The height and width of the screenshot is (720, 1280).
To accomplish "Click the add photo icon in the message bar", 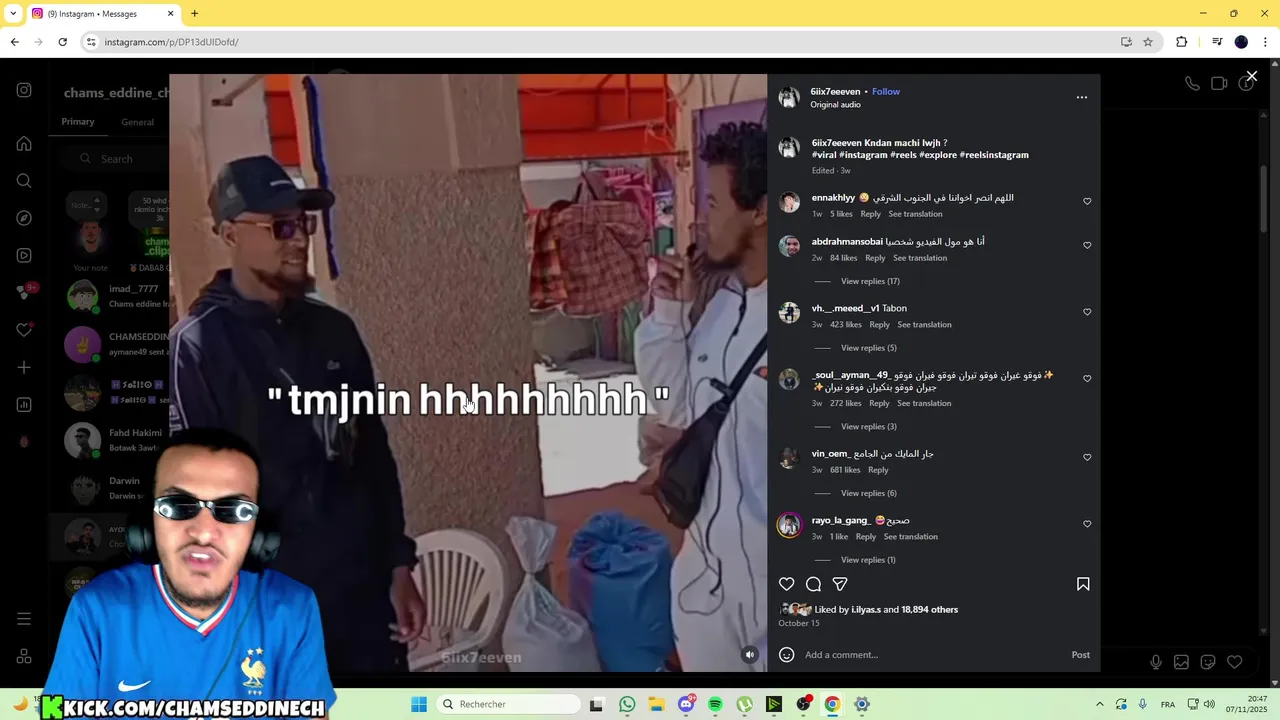I will [x=1181, y=662].
